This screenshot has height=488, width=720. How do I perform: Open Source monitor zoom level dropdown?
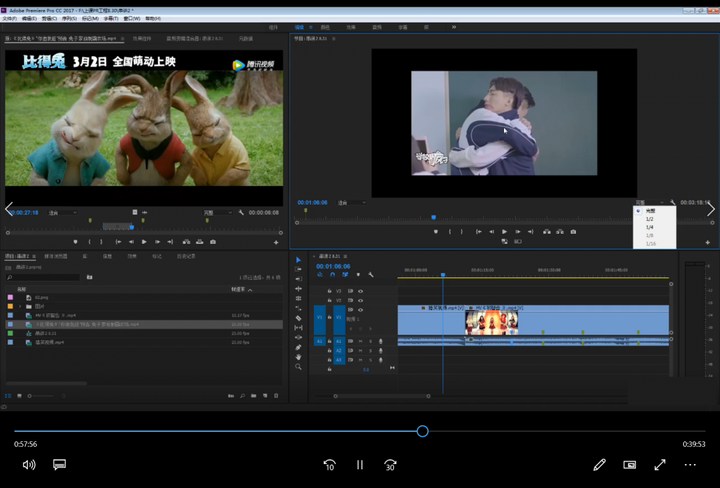pos(63,213)
